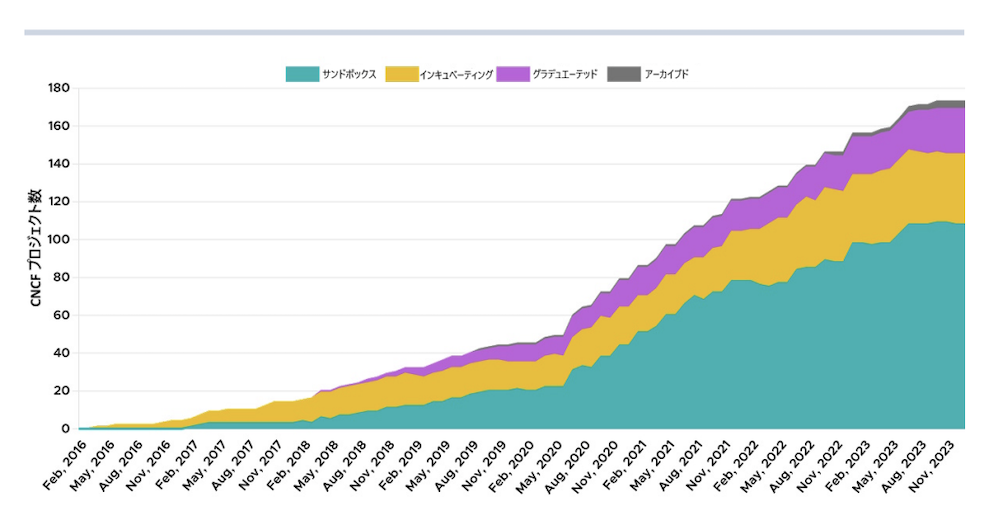Screen dimensions: 1000x525
Task: Click the Nov, 2023 x-axis label
Action: point(932,466)
